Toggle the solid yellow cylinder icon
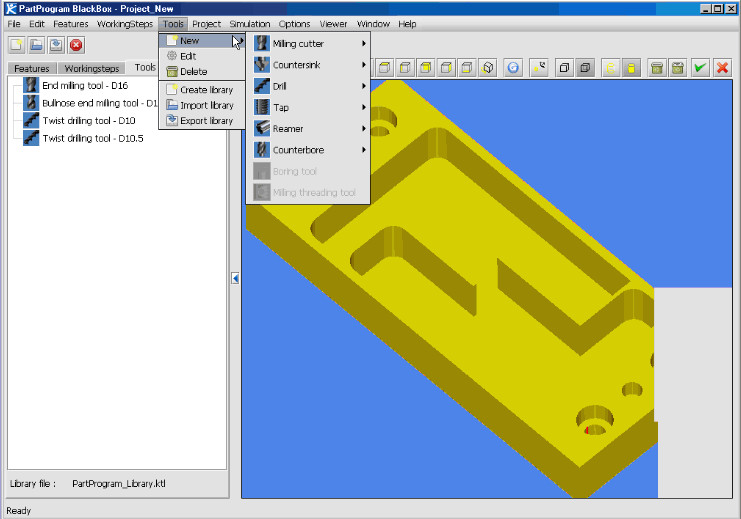 [631, 68]
